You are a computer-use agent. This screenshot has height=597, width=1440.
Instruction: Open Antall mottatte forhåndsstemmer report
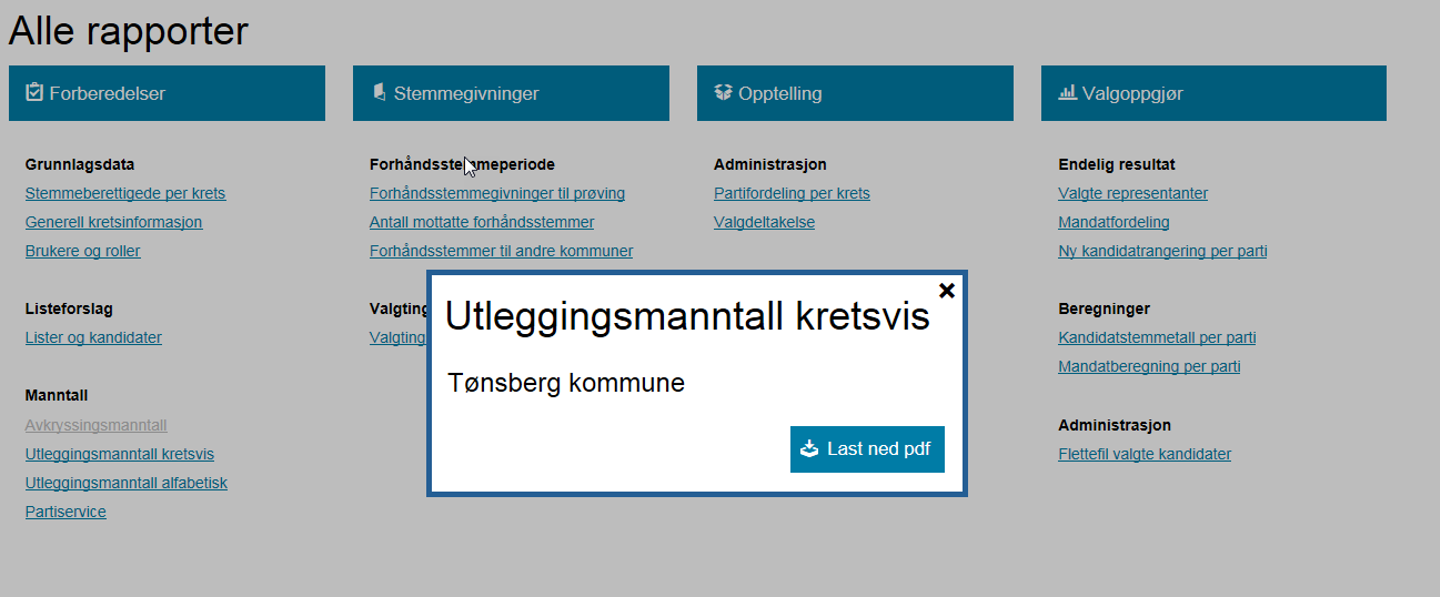tap(482, 222)
